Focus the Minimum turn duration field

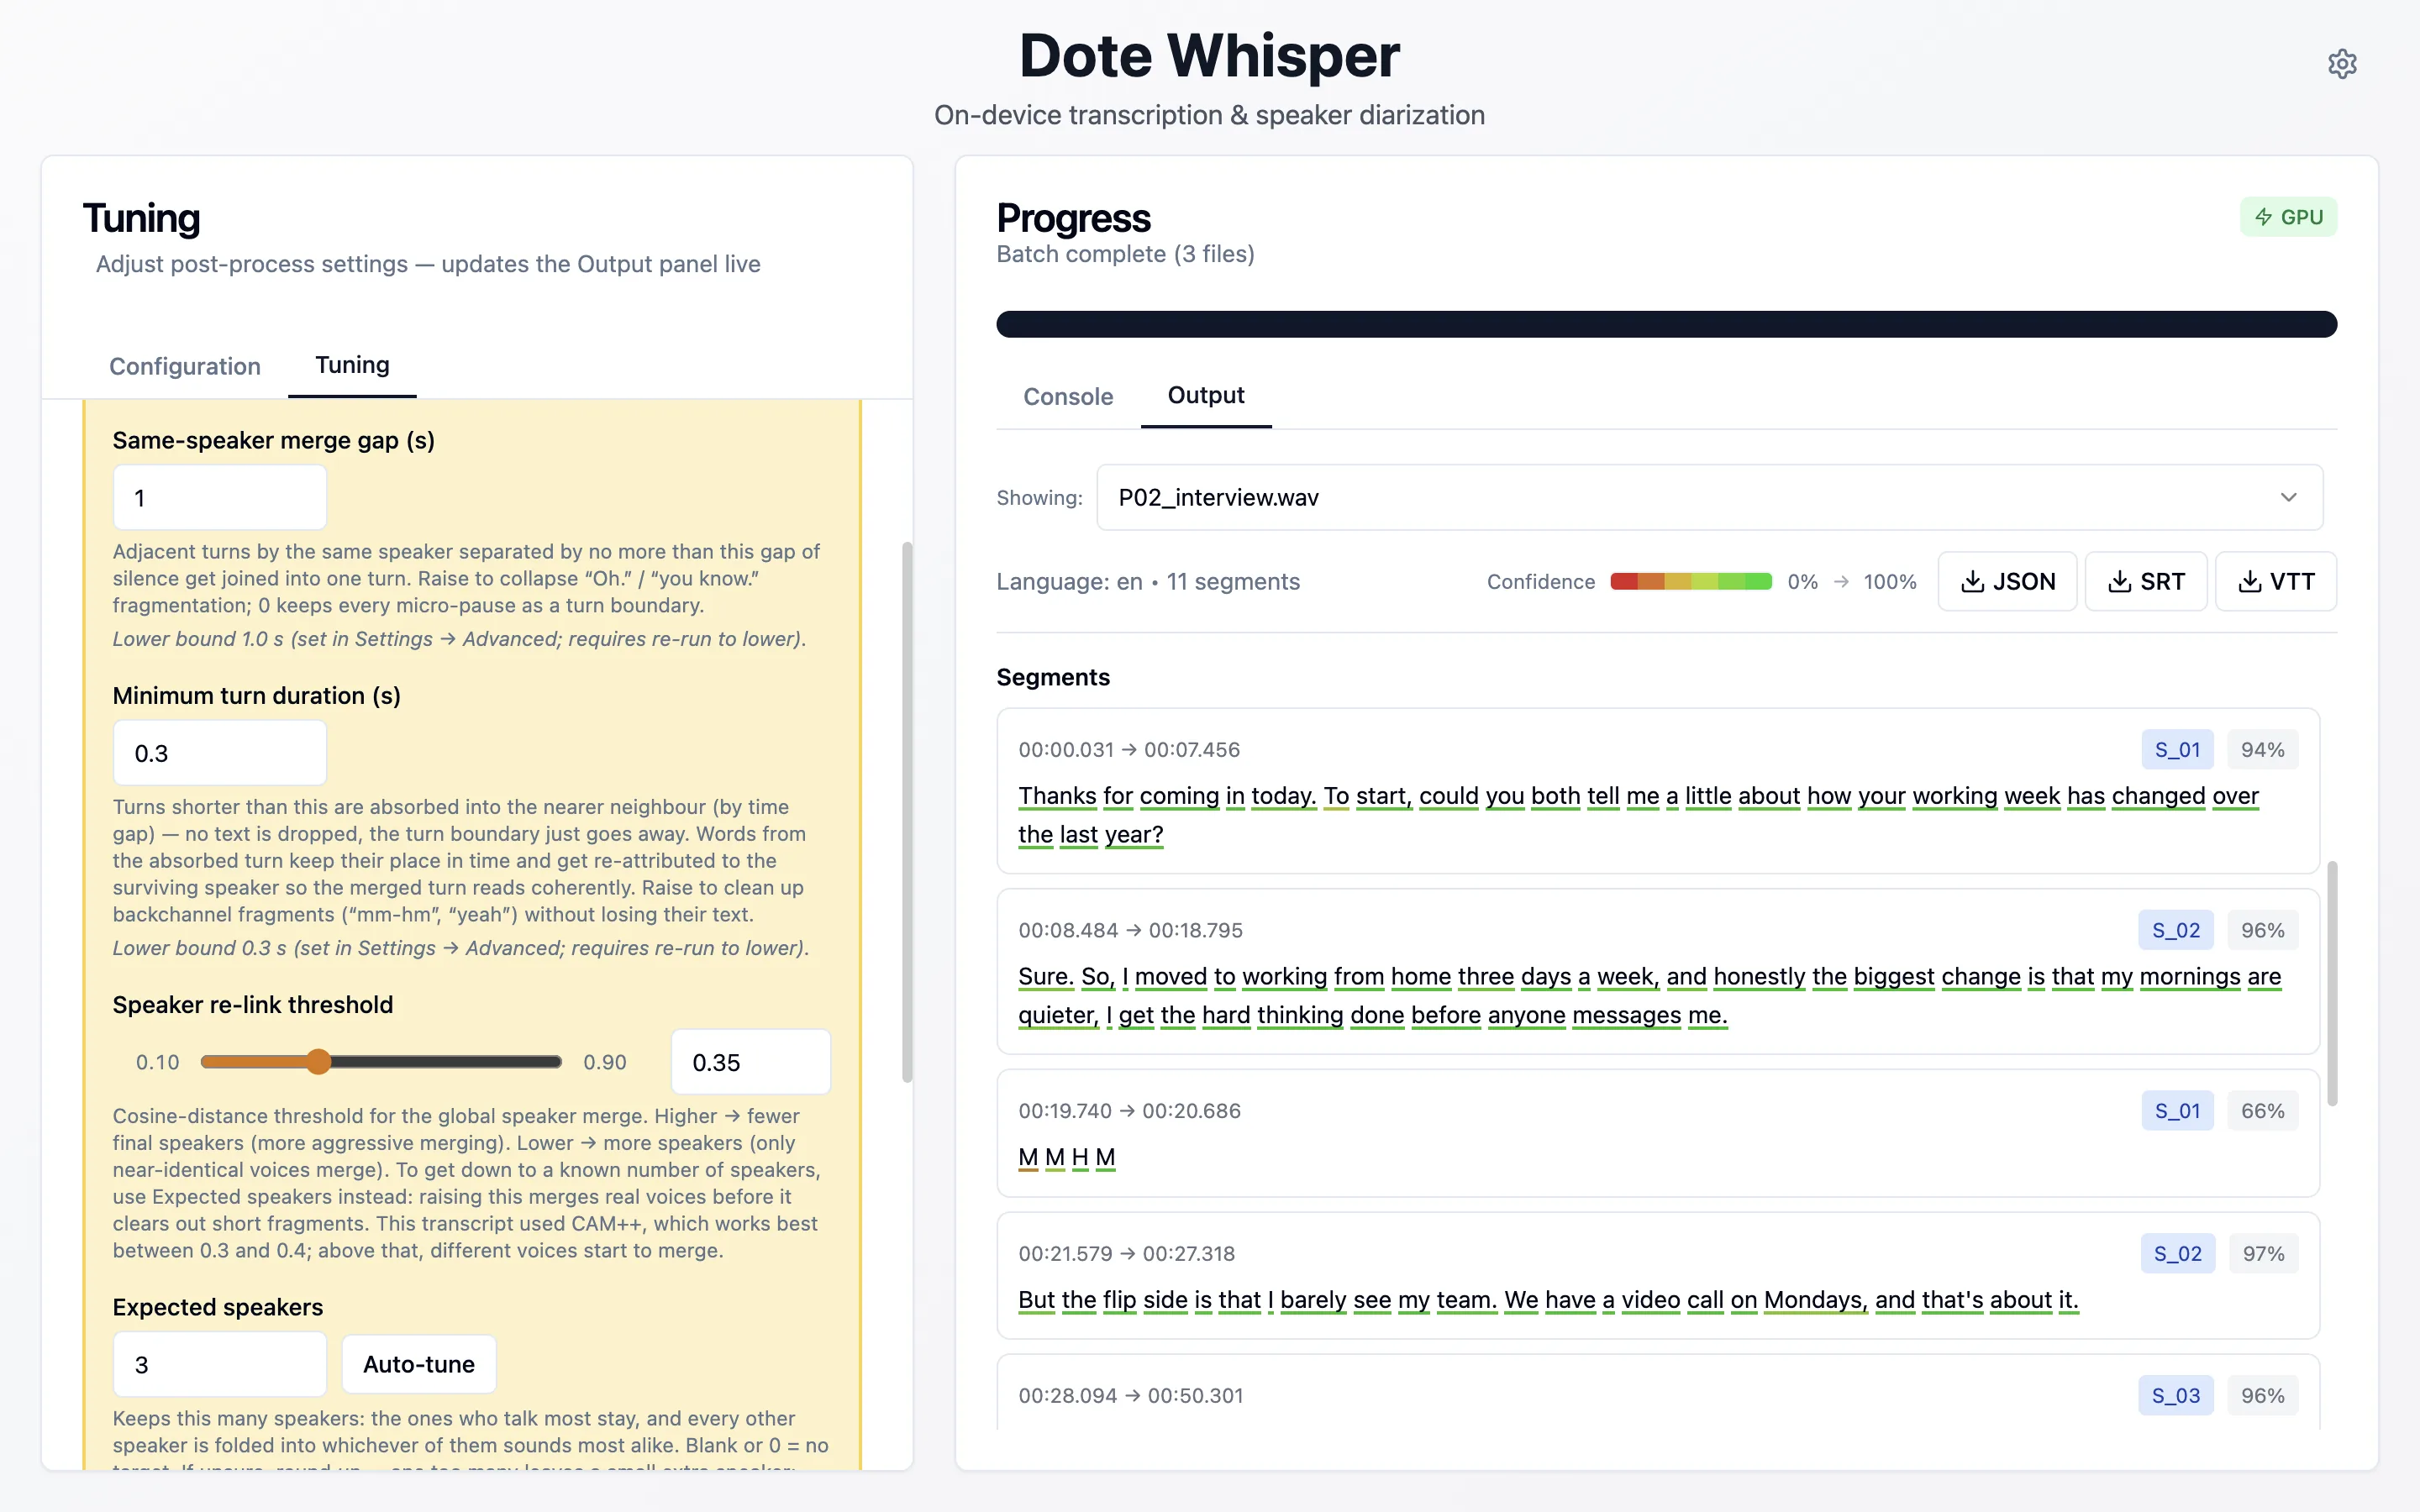click(x=220, y=753)
